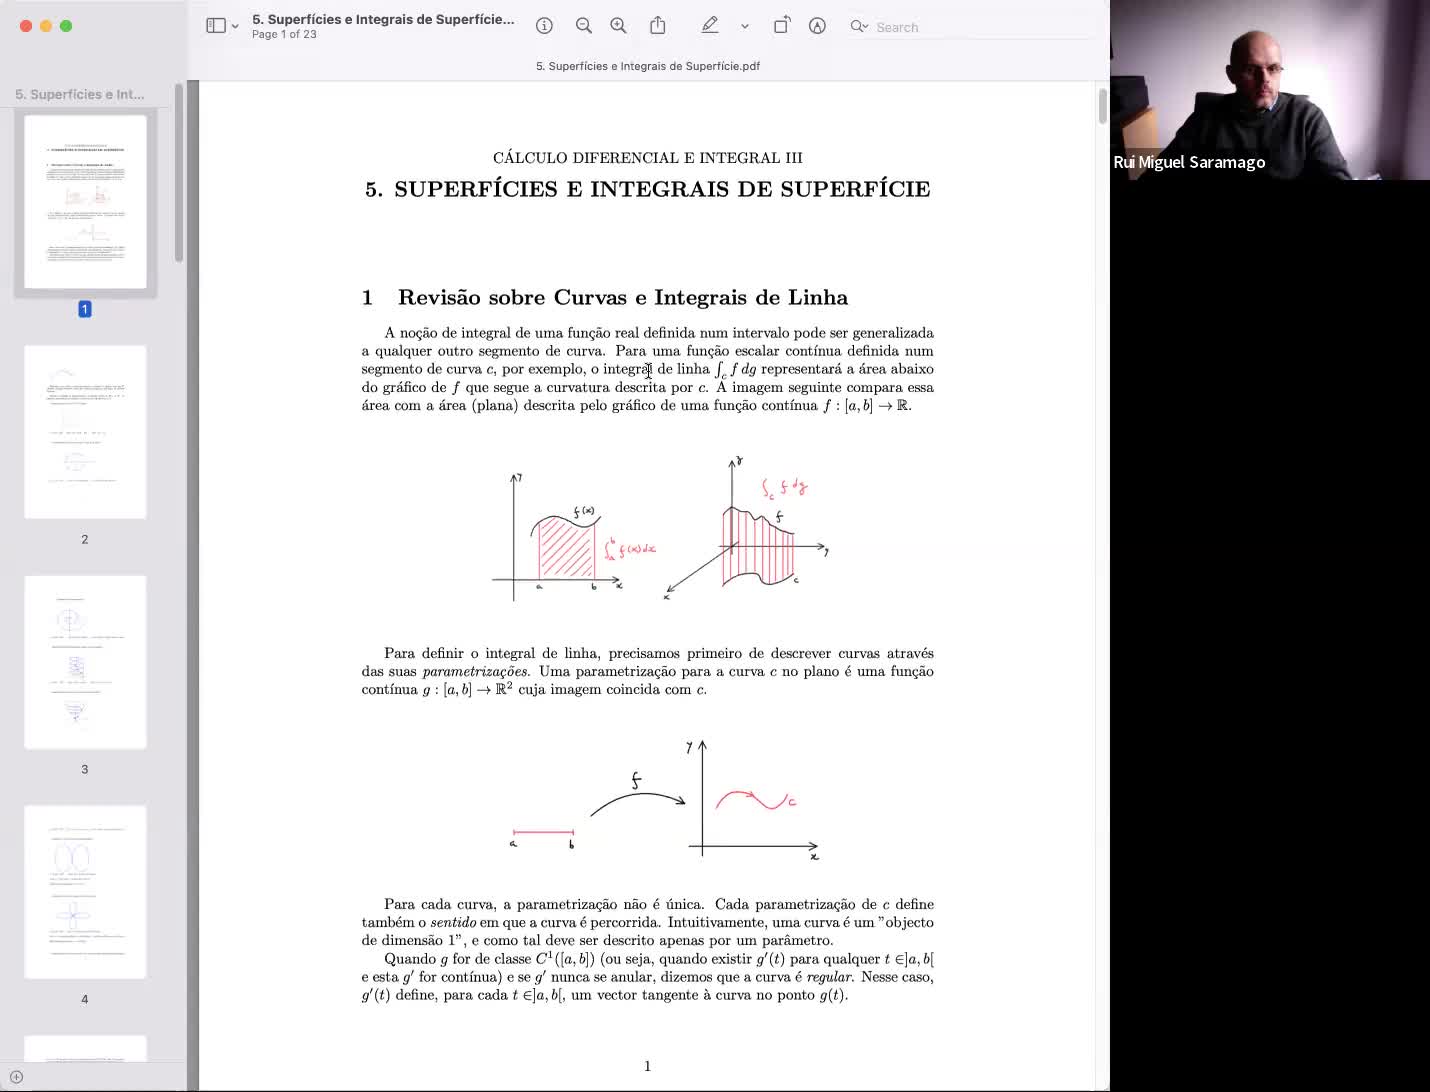The width and height of the screenshot is (1430, 1092).
Task: Click the 'Rui Miguel Saramago' video name label
Action: point(1189,162)
